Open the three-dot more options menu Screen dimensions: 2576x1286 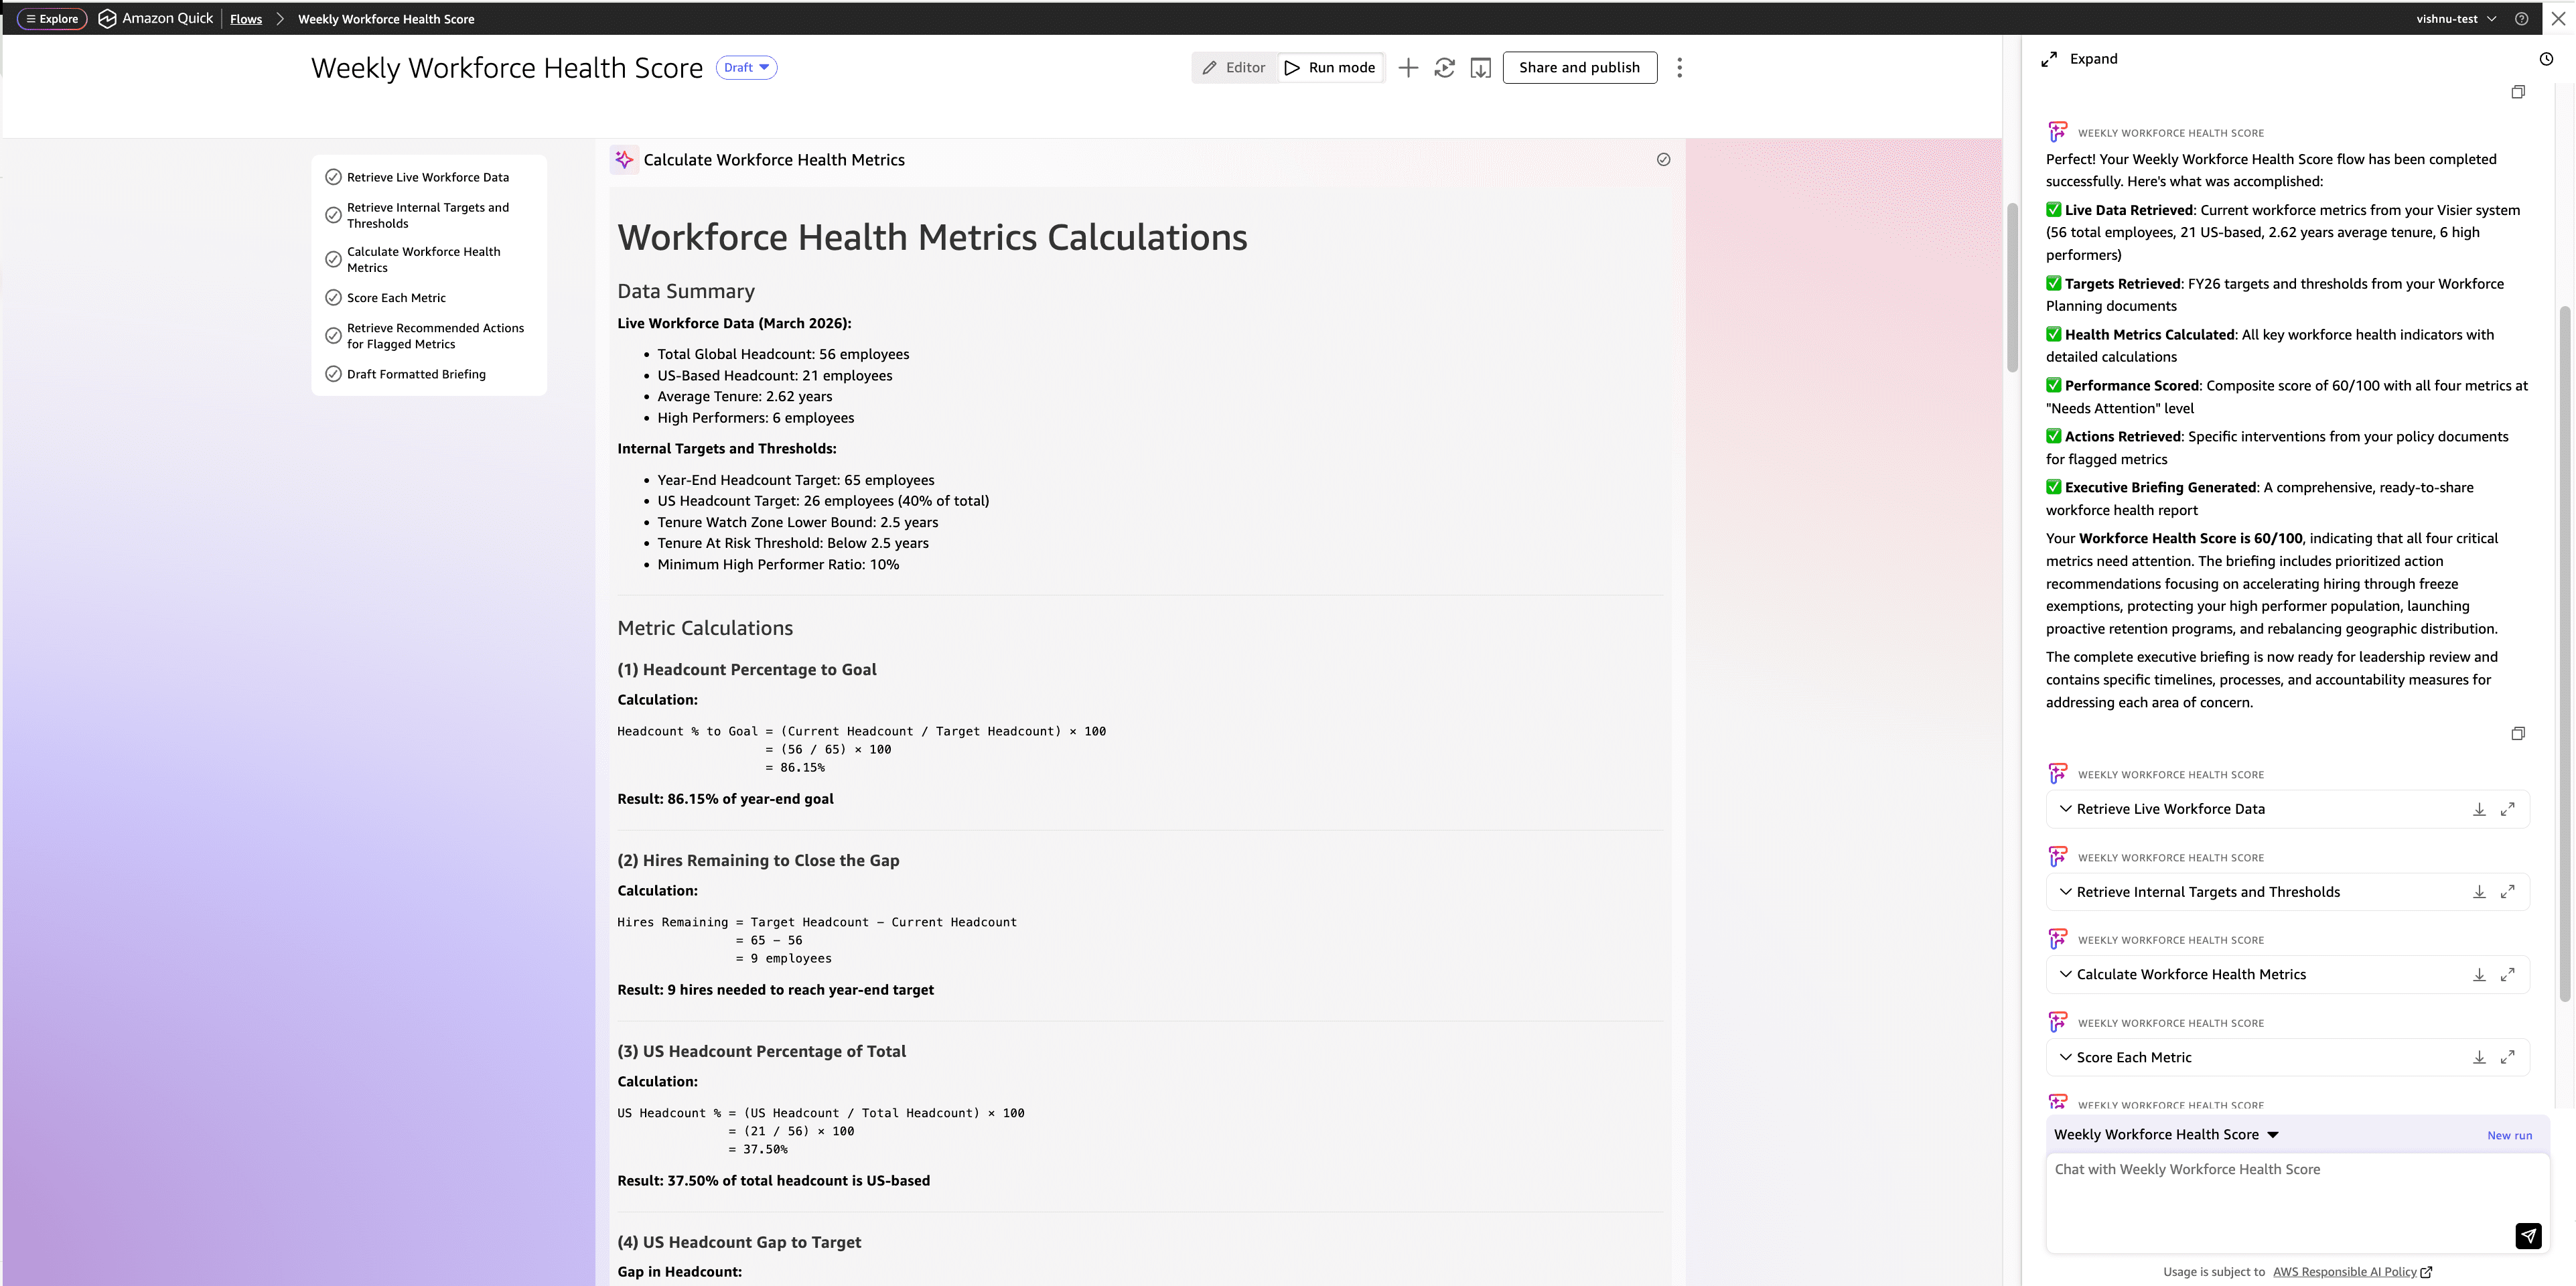1679,68
